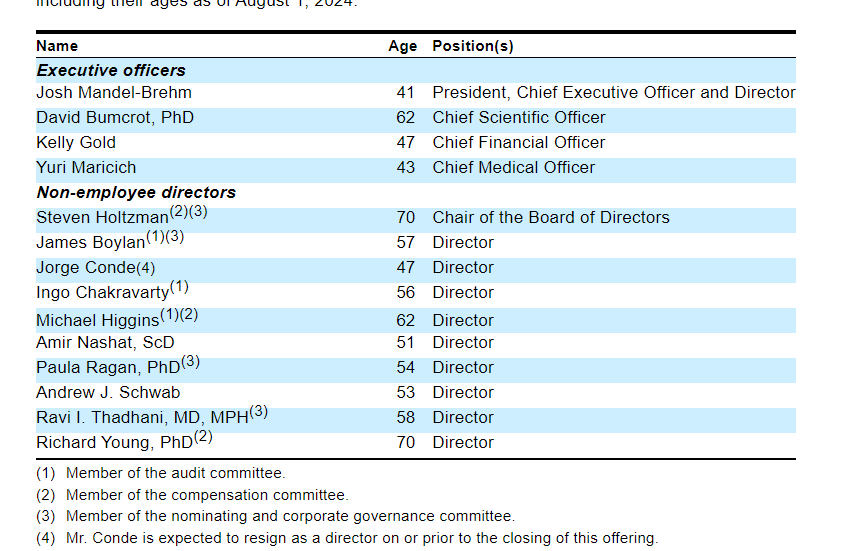Image resolution: width=854 pixels, height=551 pixels.
Task: Select the Executive officers section heading
Action: point(111,71)
